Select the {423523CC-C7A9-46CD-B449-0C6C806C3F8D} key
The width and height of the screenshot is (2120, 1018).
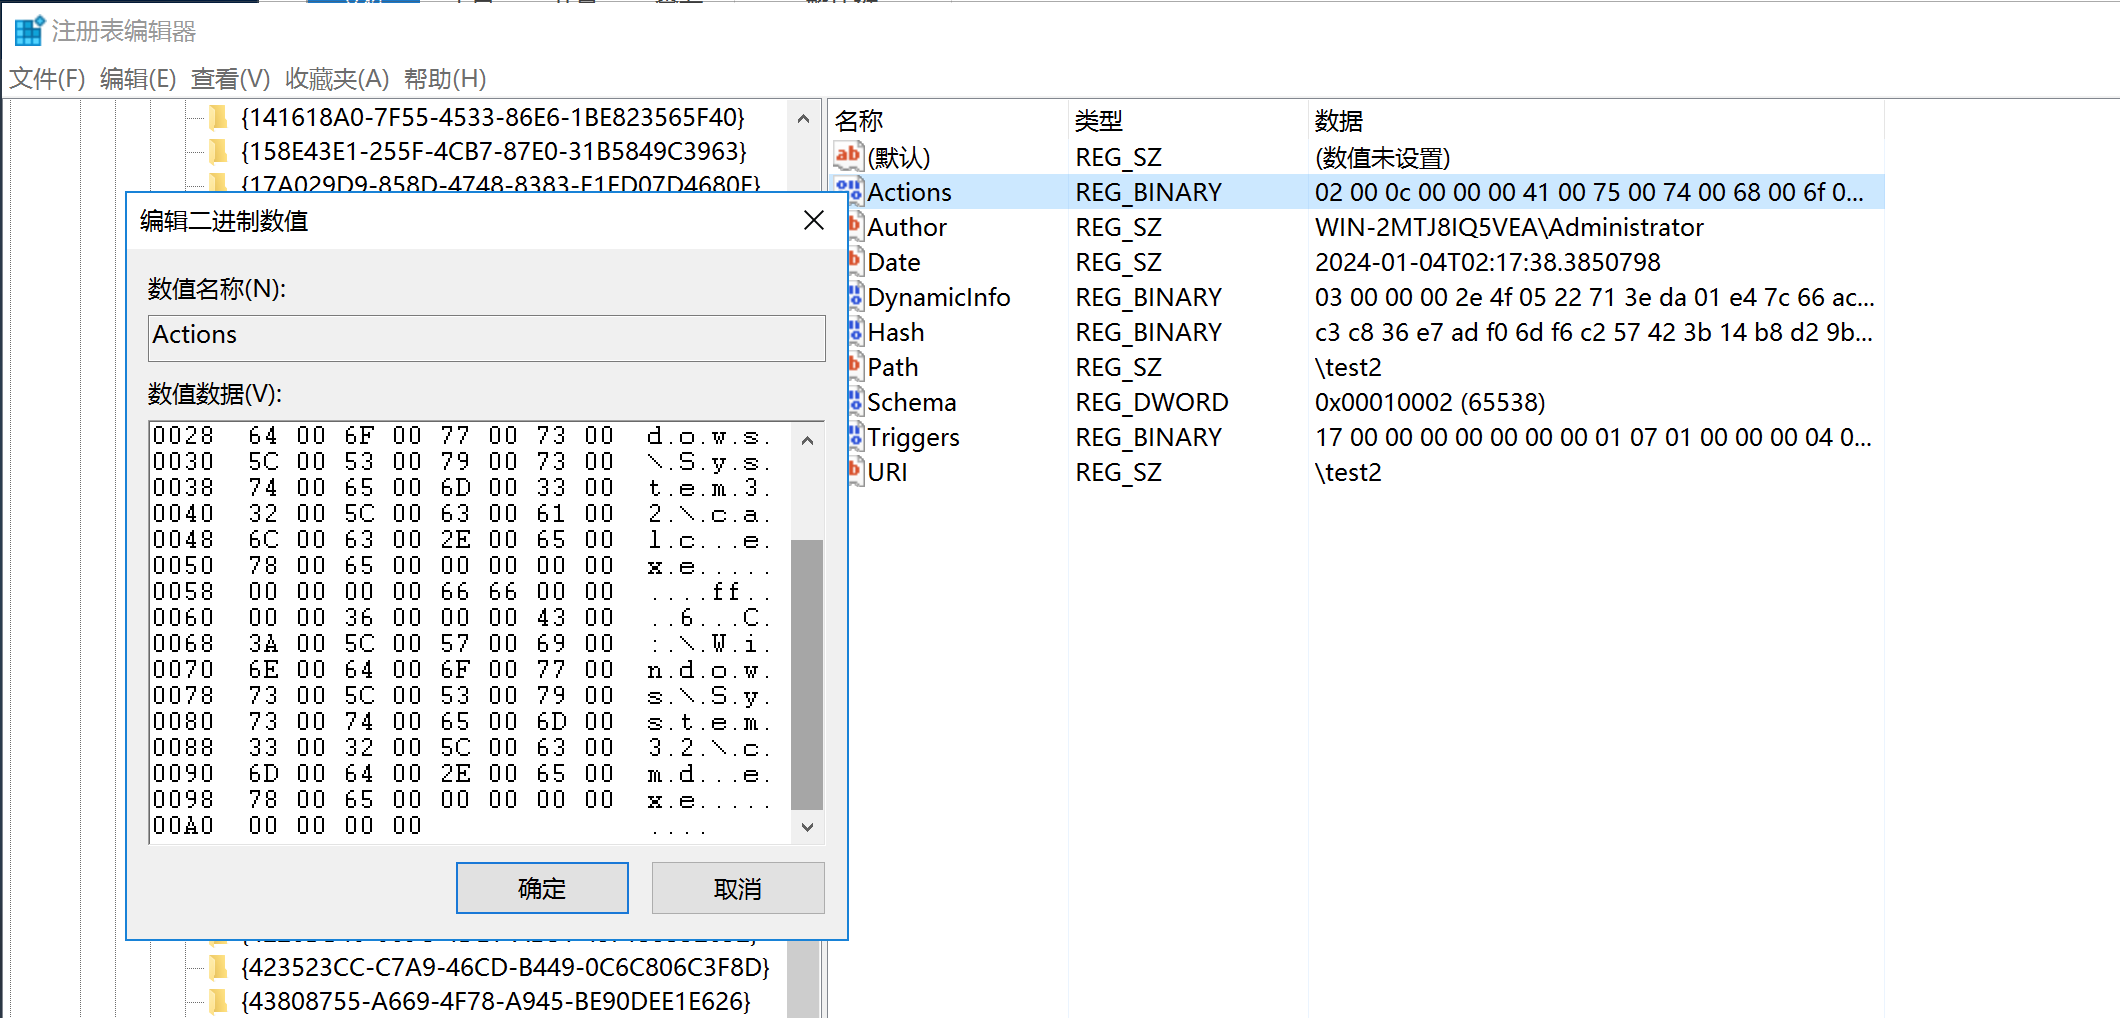pos(505,967)
